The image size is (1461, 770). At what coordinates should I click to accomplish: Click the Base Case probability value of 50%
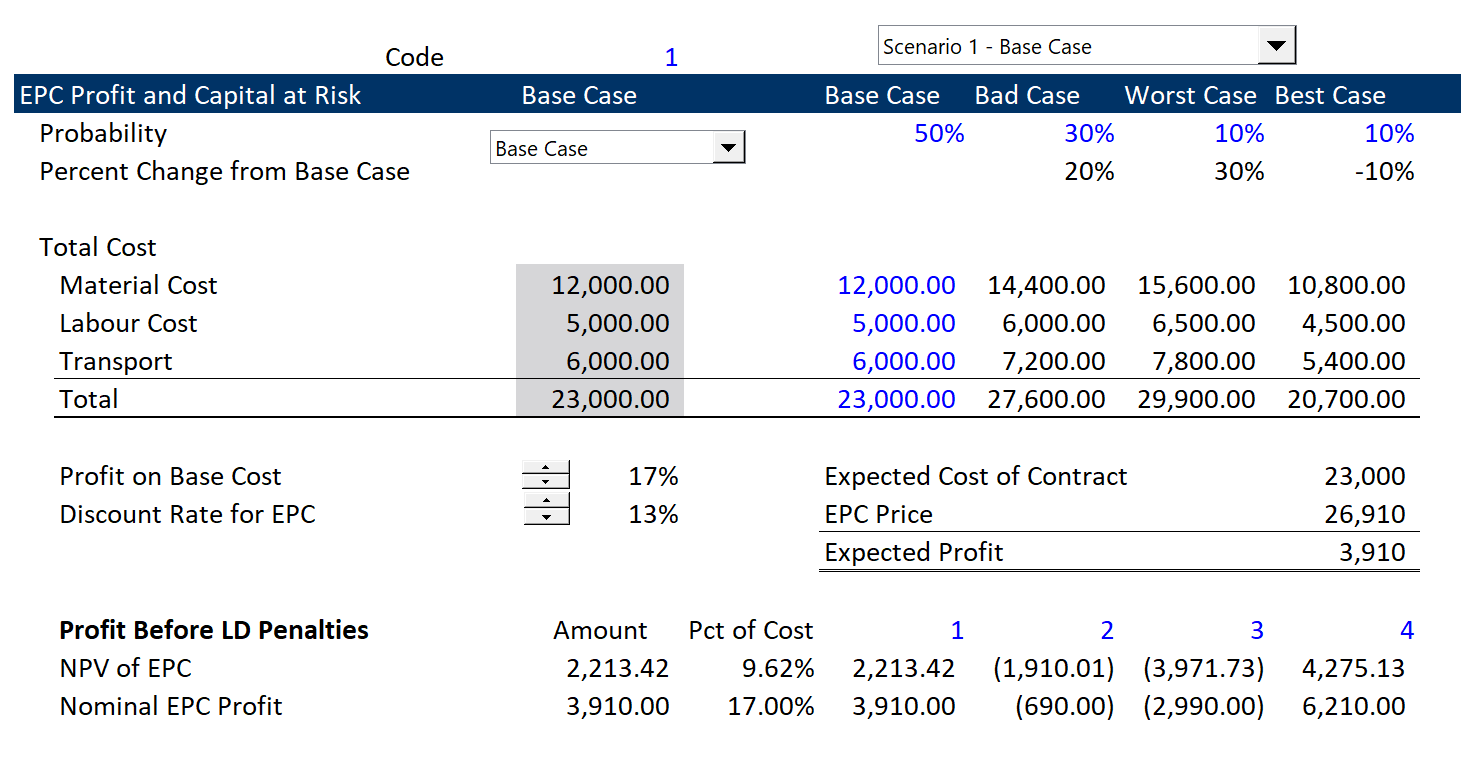938,133
